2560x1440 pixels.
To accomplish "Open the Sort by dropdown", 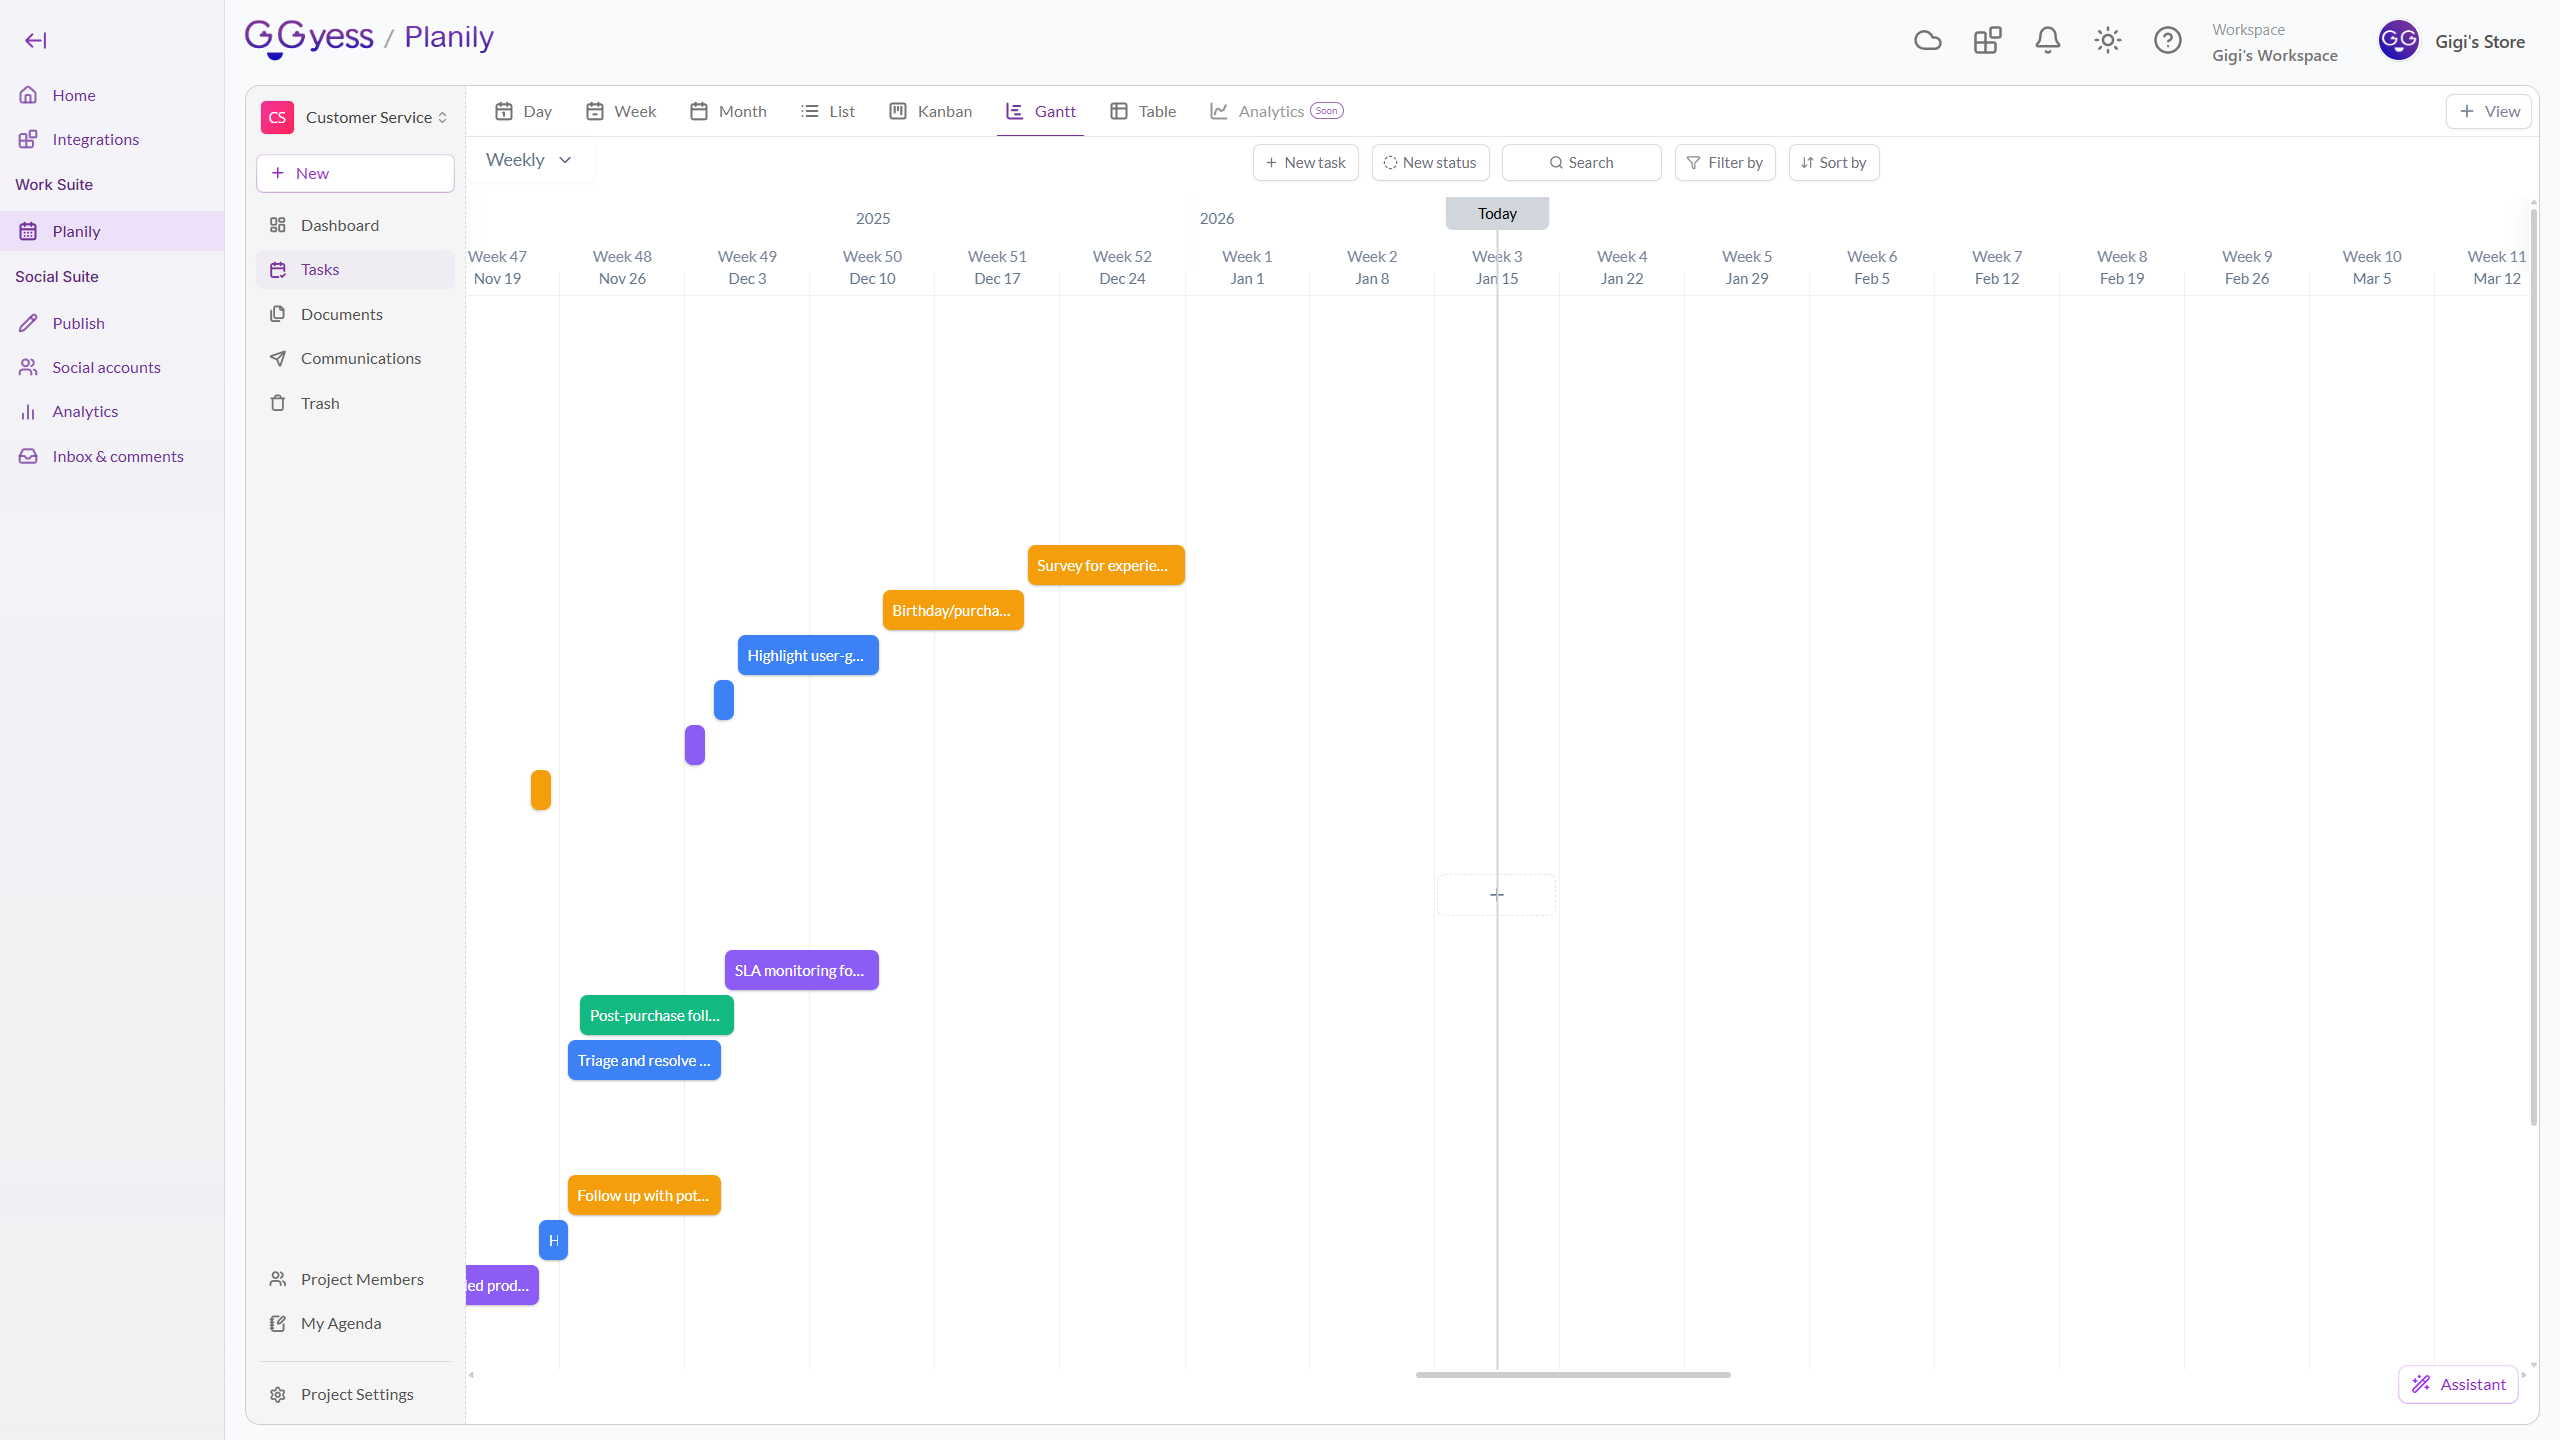I will (x=1833, y=163).
